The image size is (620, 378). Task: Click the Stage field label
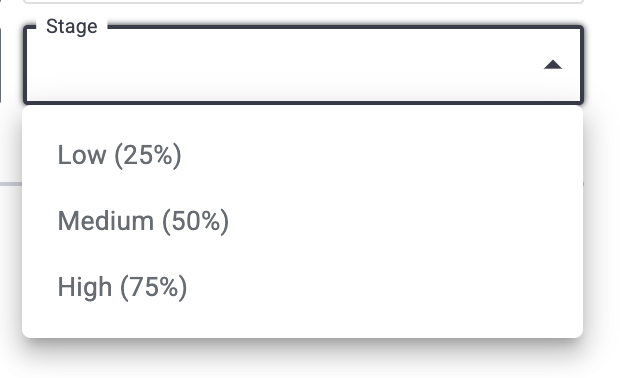[72, 26]
